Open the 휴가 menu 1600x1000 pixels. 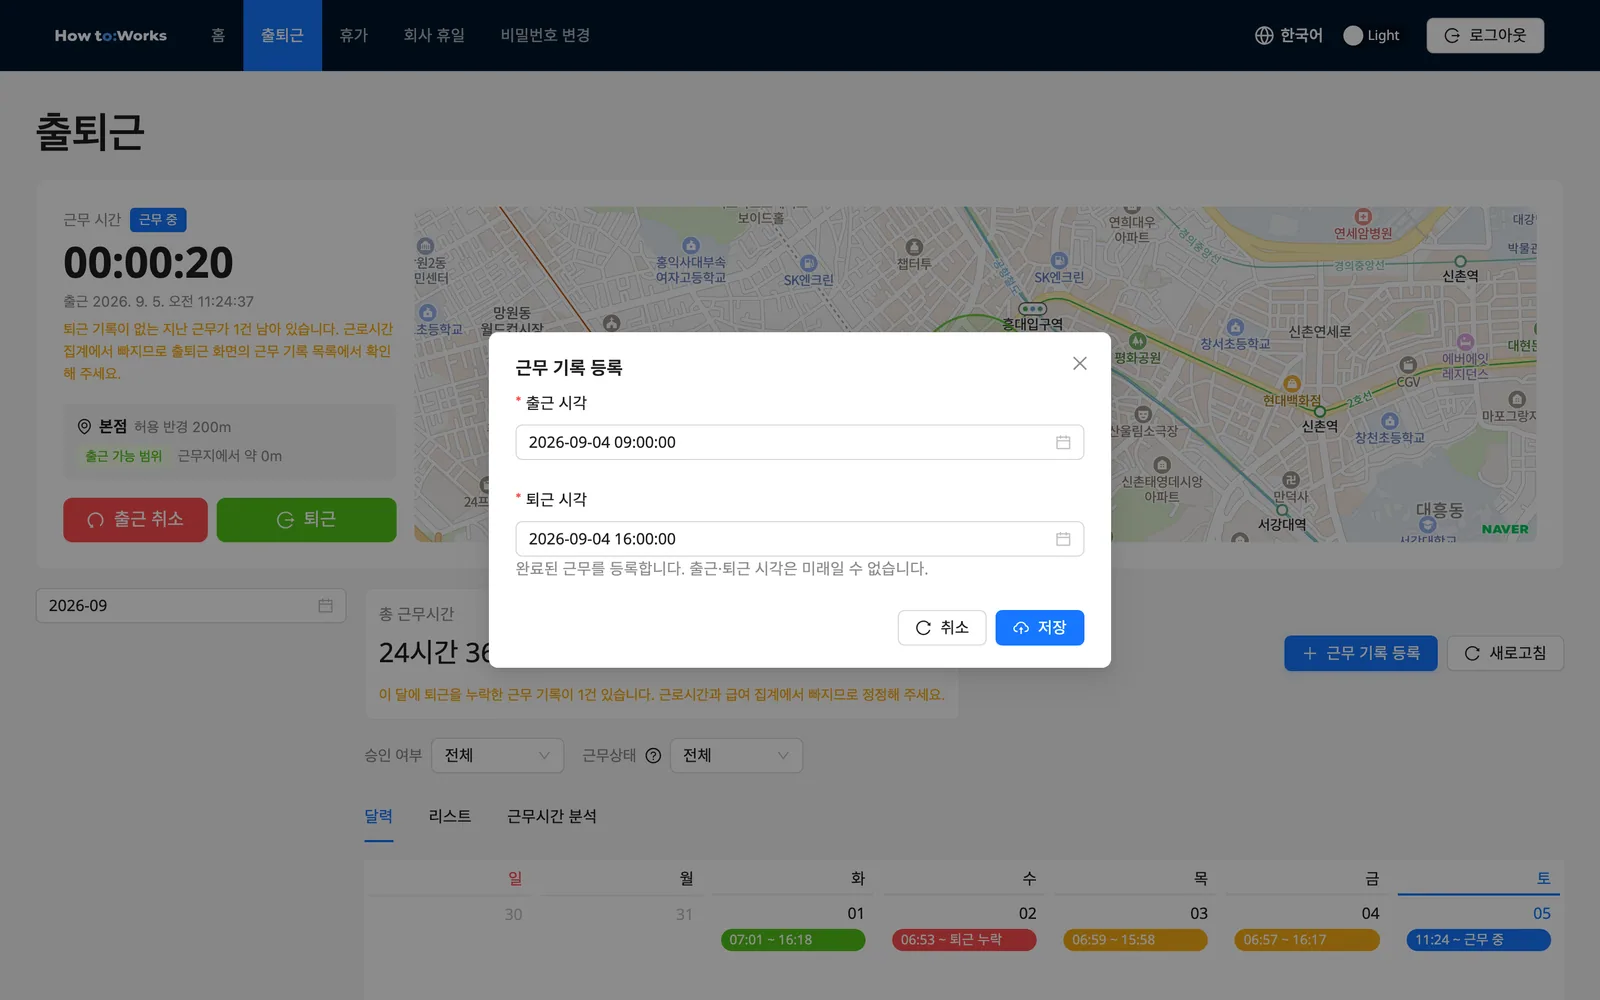(x=354, y=36)
